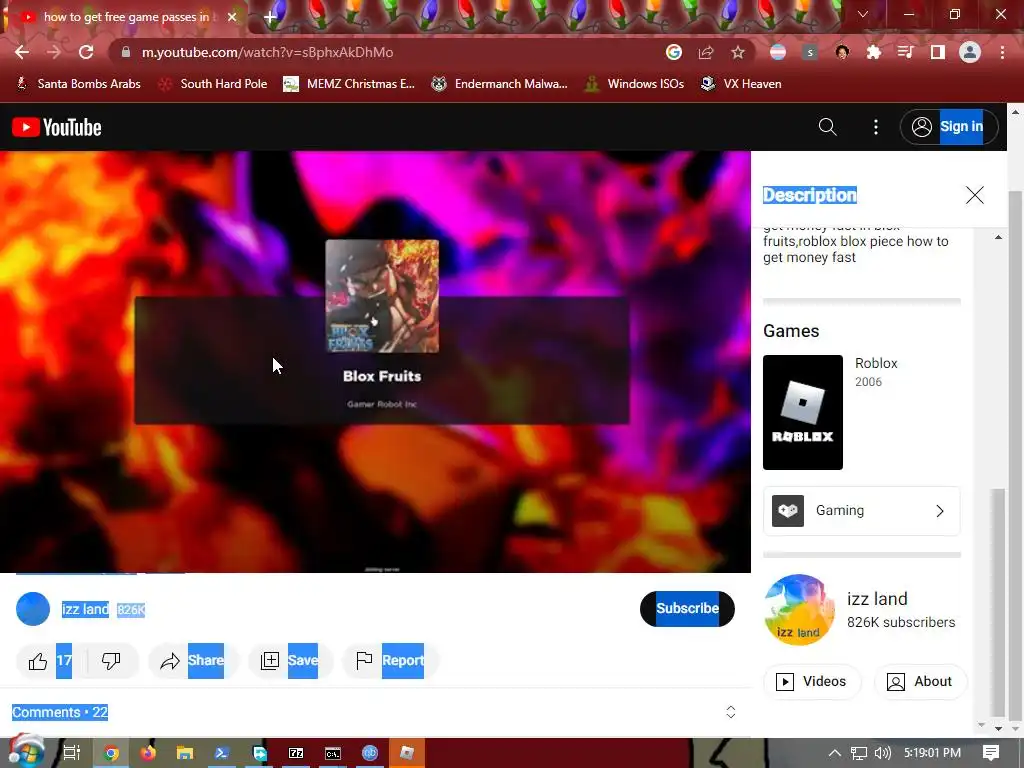Open izz land Videos button
This screenshot has width=1024, height=768.
pos(812,681)
